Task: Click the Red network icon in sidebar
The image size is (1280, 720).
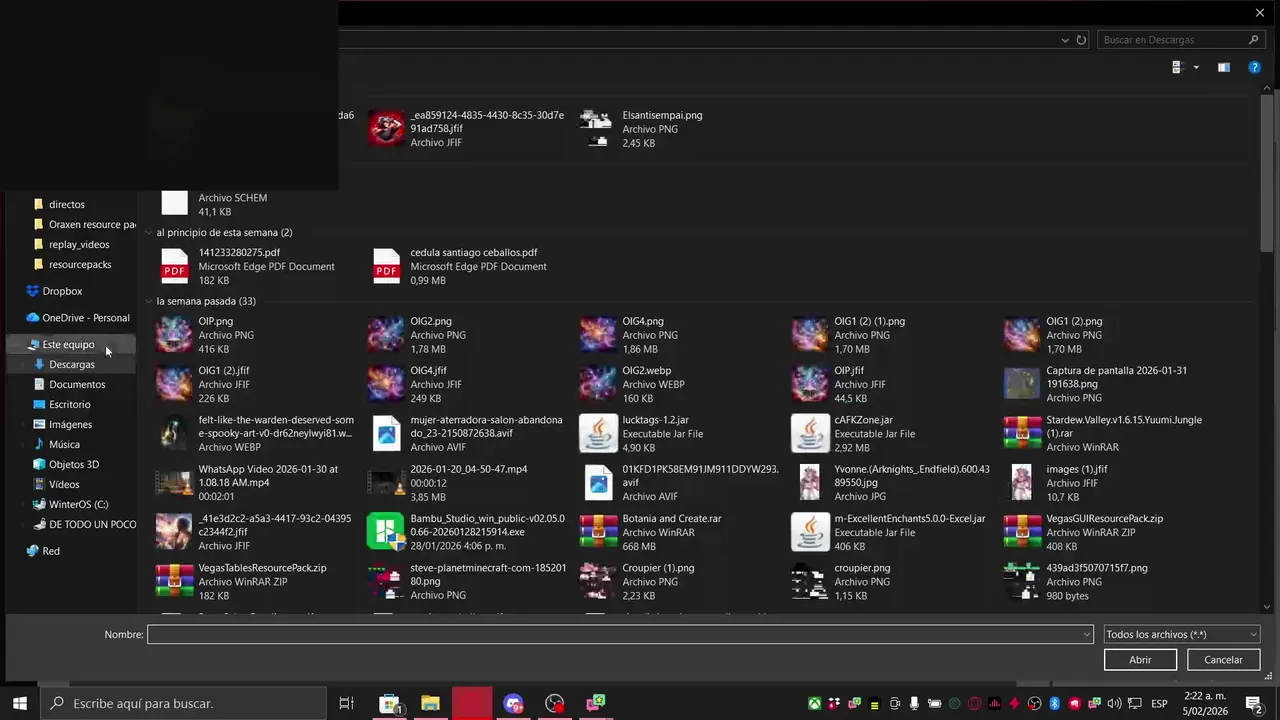Action: 33,551
